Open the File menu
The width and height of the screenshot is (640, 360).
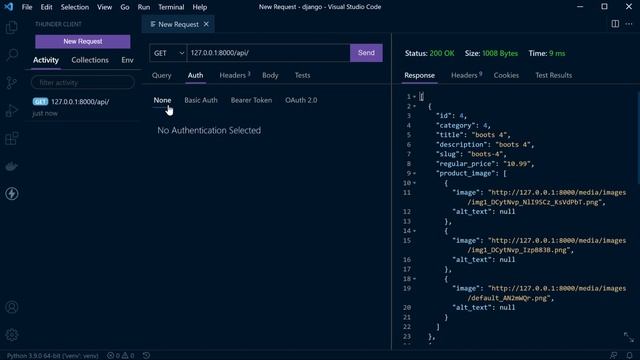[27, 7]
